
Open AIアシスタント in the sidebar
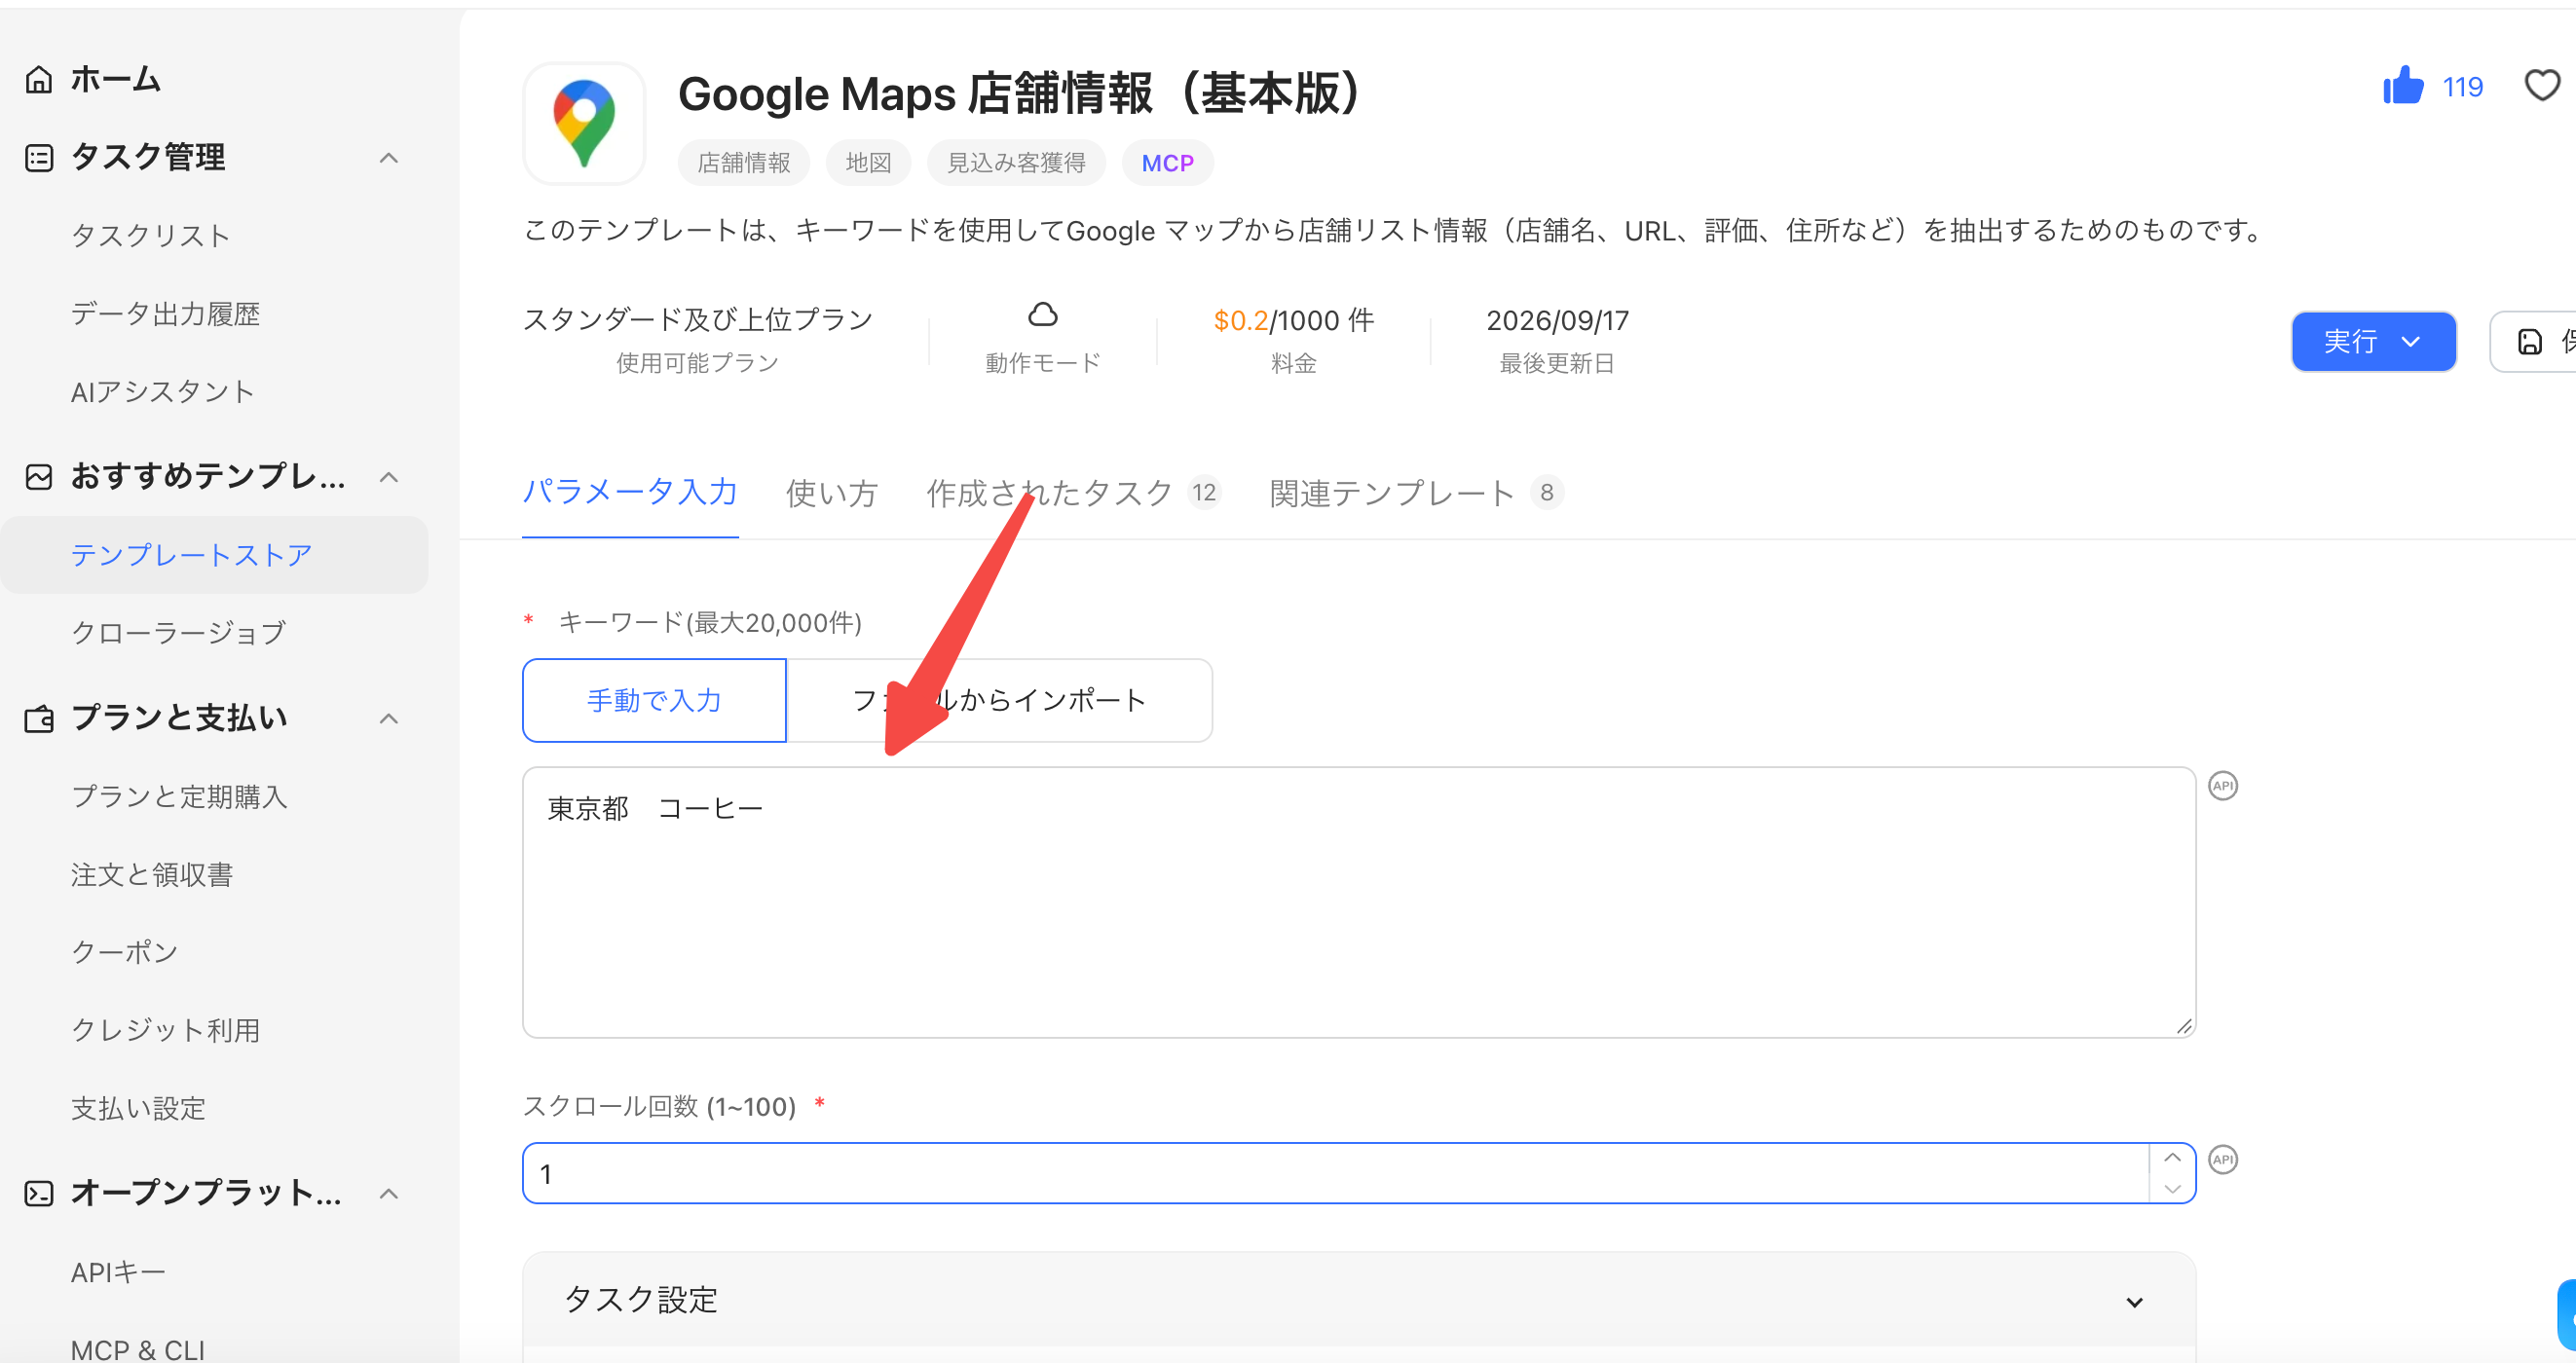(x=162, y=392)
